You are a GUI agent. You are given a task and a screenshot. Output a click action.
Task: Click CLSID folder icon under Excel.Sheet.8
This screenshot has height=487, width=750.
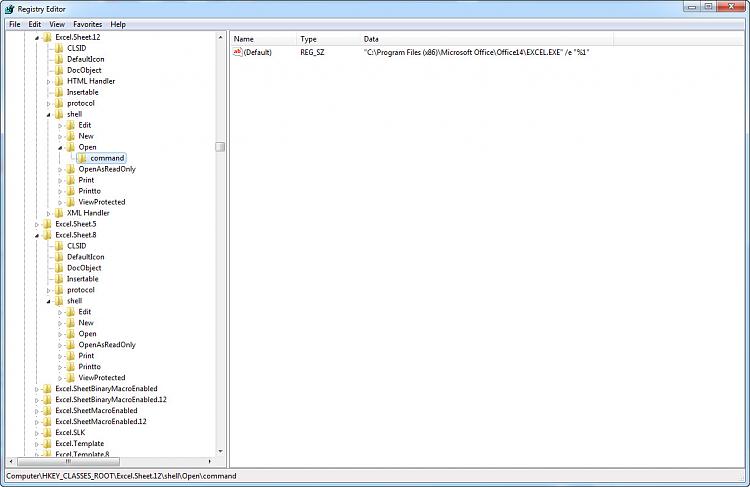(x=59, y=246)
